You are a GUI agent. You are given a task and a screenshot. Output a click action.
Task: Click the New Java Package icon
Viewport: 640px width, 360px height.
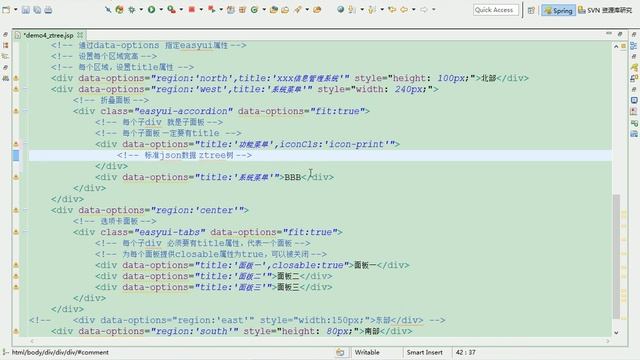(x=242, y=9)
